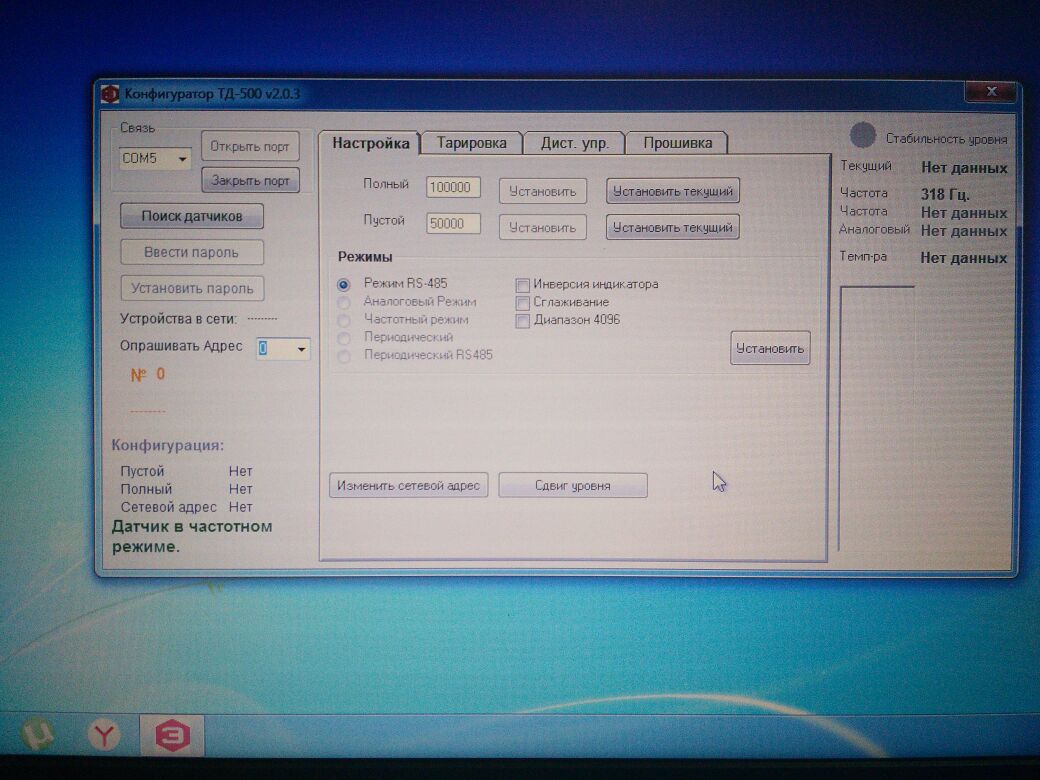Switch to the Тарировка tab
The image size is (1040, 780).
pos(471,143)
